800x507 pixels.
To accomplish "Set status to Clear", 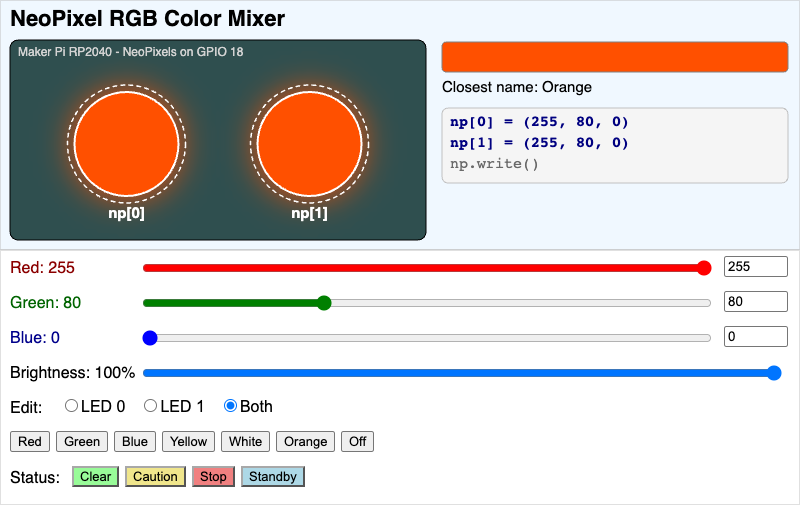I will pyautogui.click(x=95, y=477).
